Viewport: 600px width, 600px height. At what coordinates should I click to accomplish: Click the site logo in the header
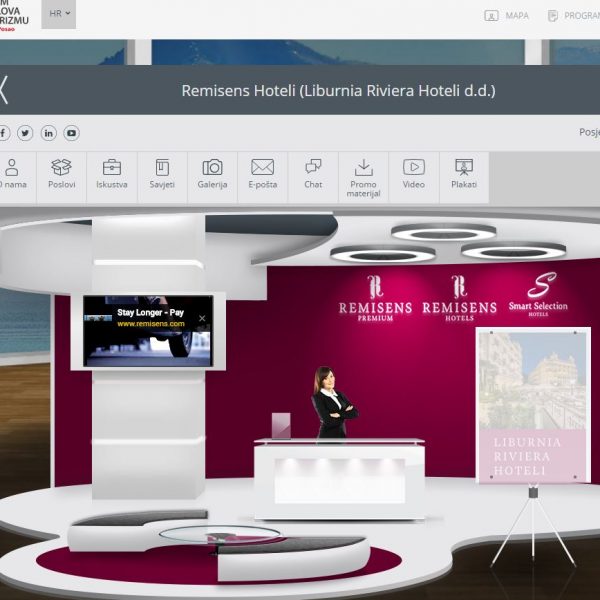[x=14, y=16]
